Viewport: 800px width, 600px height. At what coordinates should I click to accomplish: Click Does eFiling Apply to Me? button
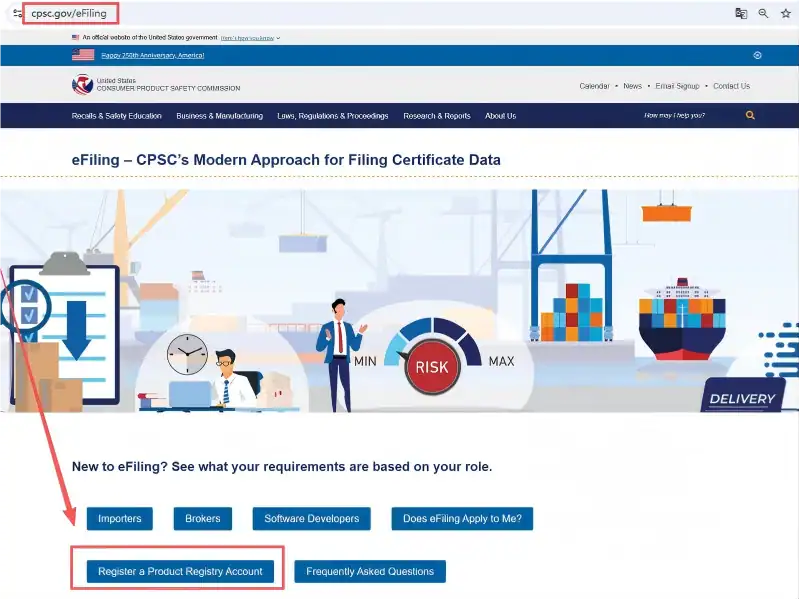click(x=462, y=518)
